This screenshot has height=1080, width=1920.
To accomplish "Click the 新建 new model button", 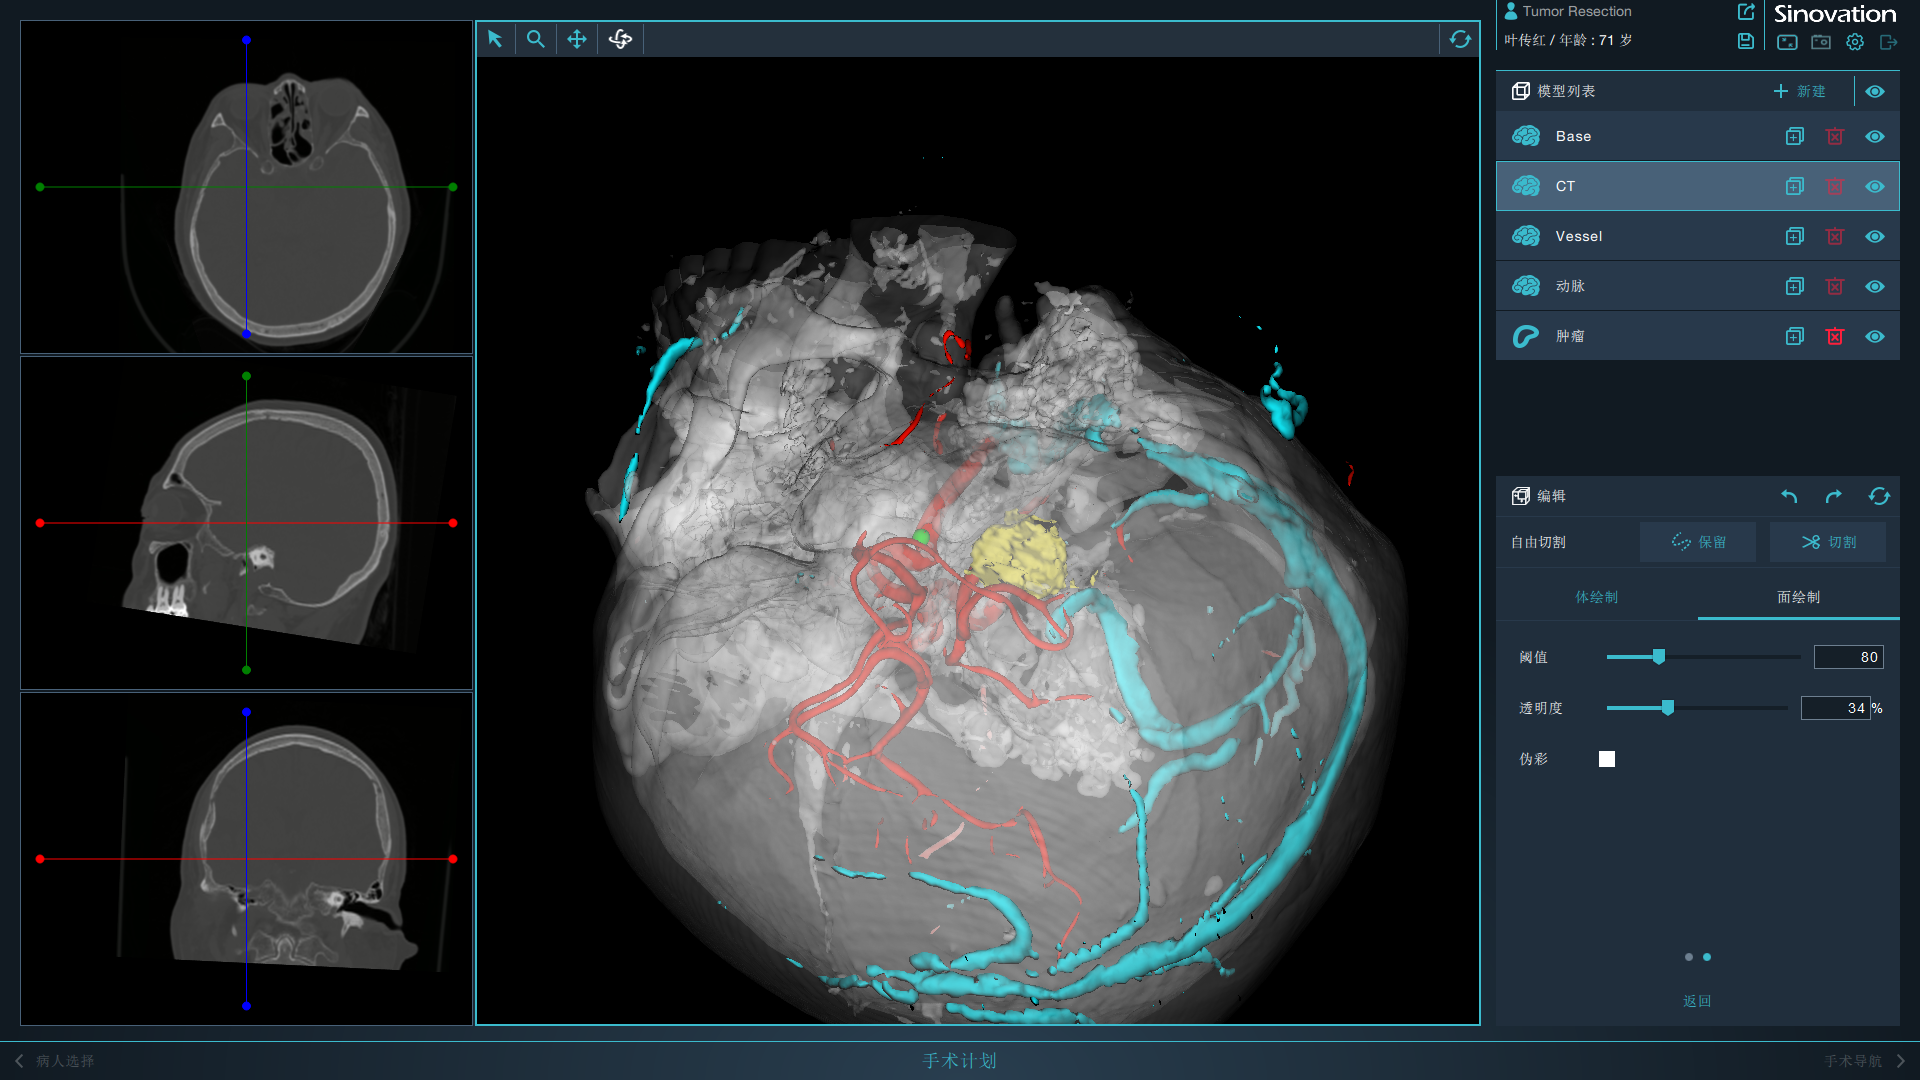I will [1799, 91].
